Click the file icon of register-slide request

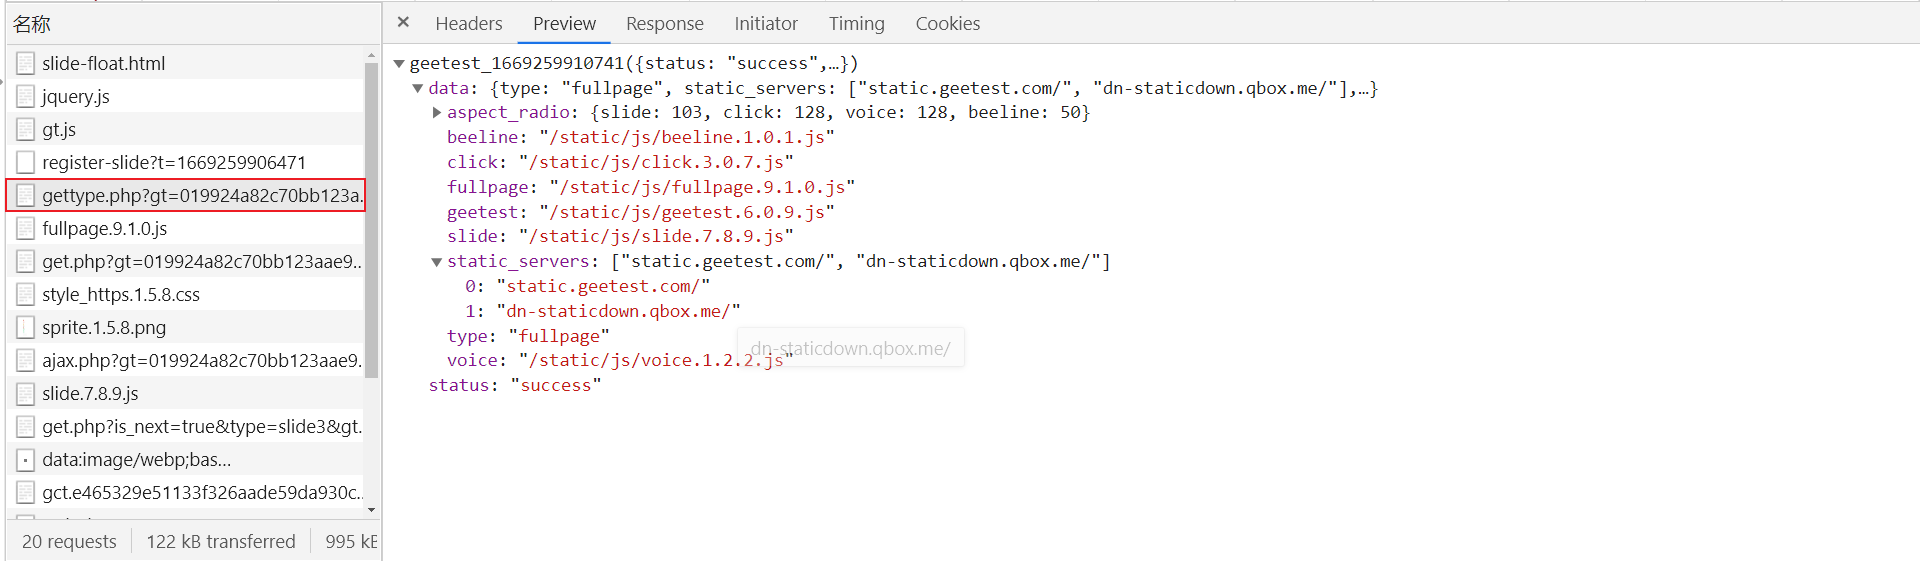click(x=26, y=162)
